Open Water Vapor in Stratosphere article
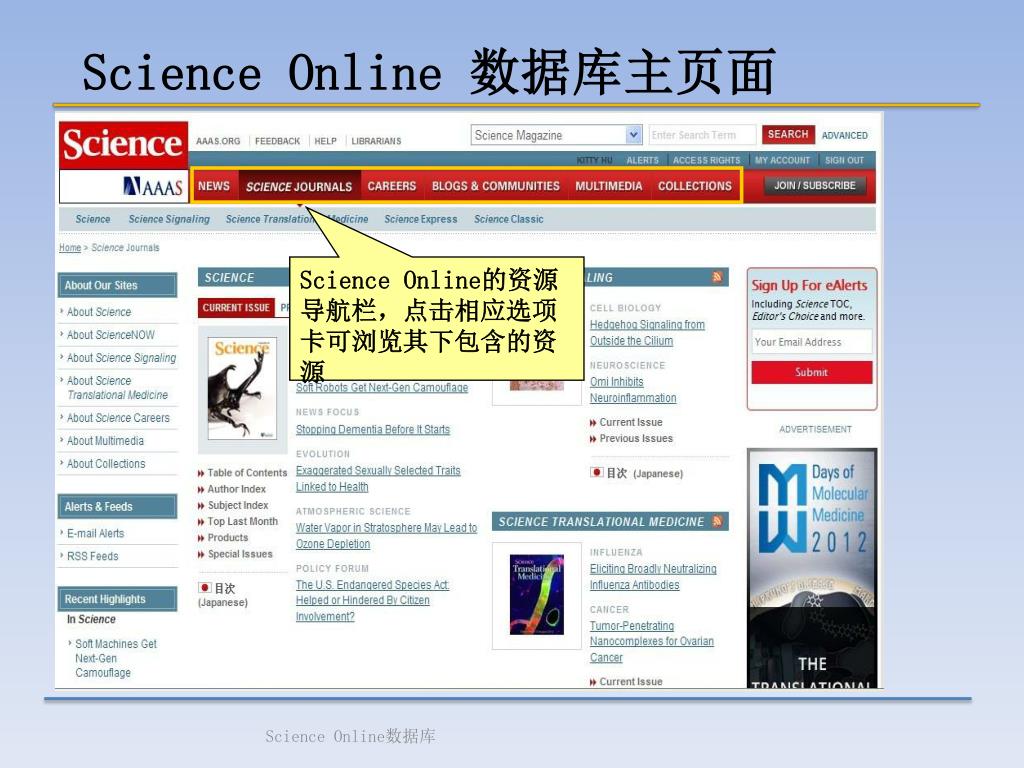 click(387, 536)
